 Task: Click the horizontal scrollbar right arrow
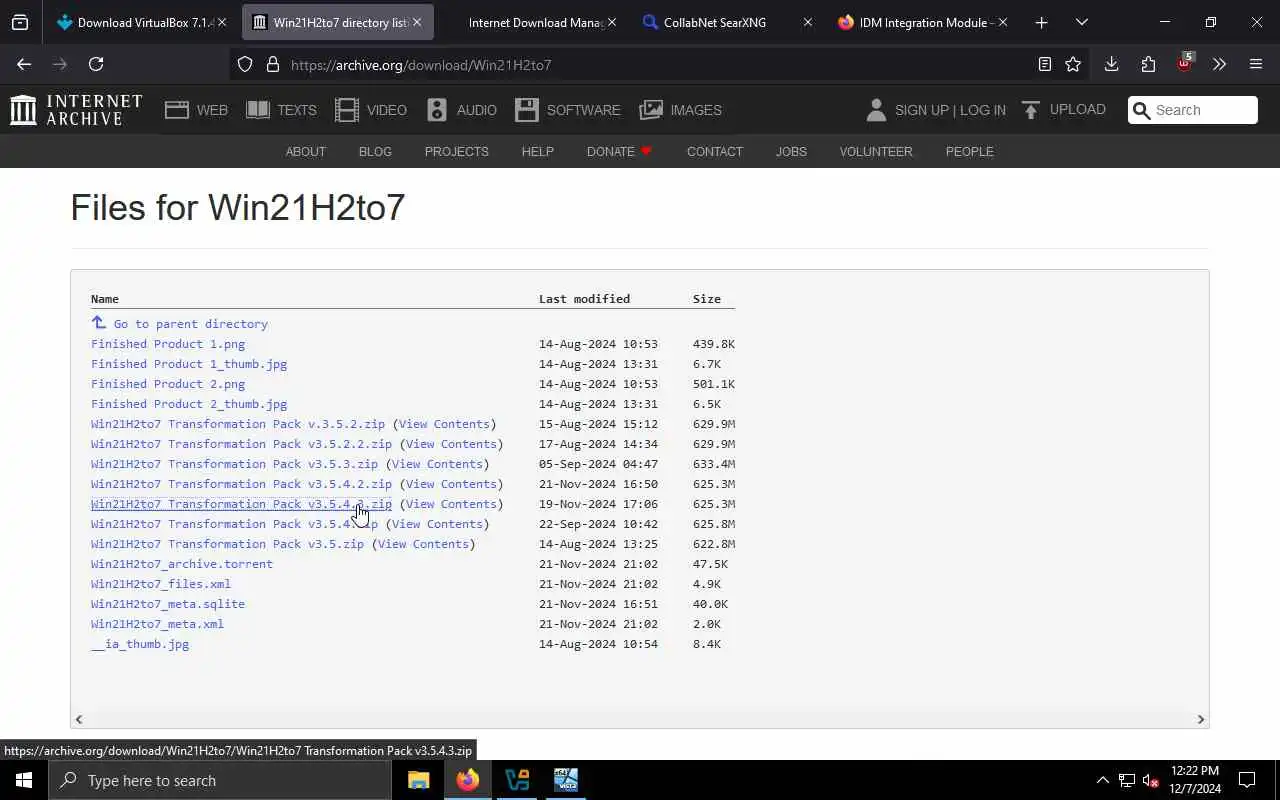1201,719
